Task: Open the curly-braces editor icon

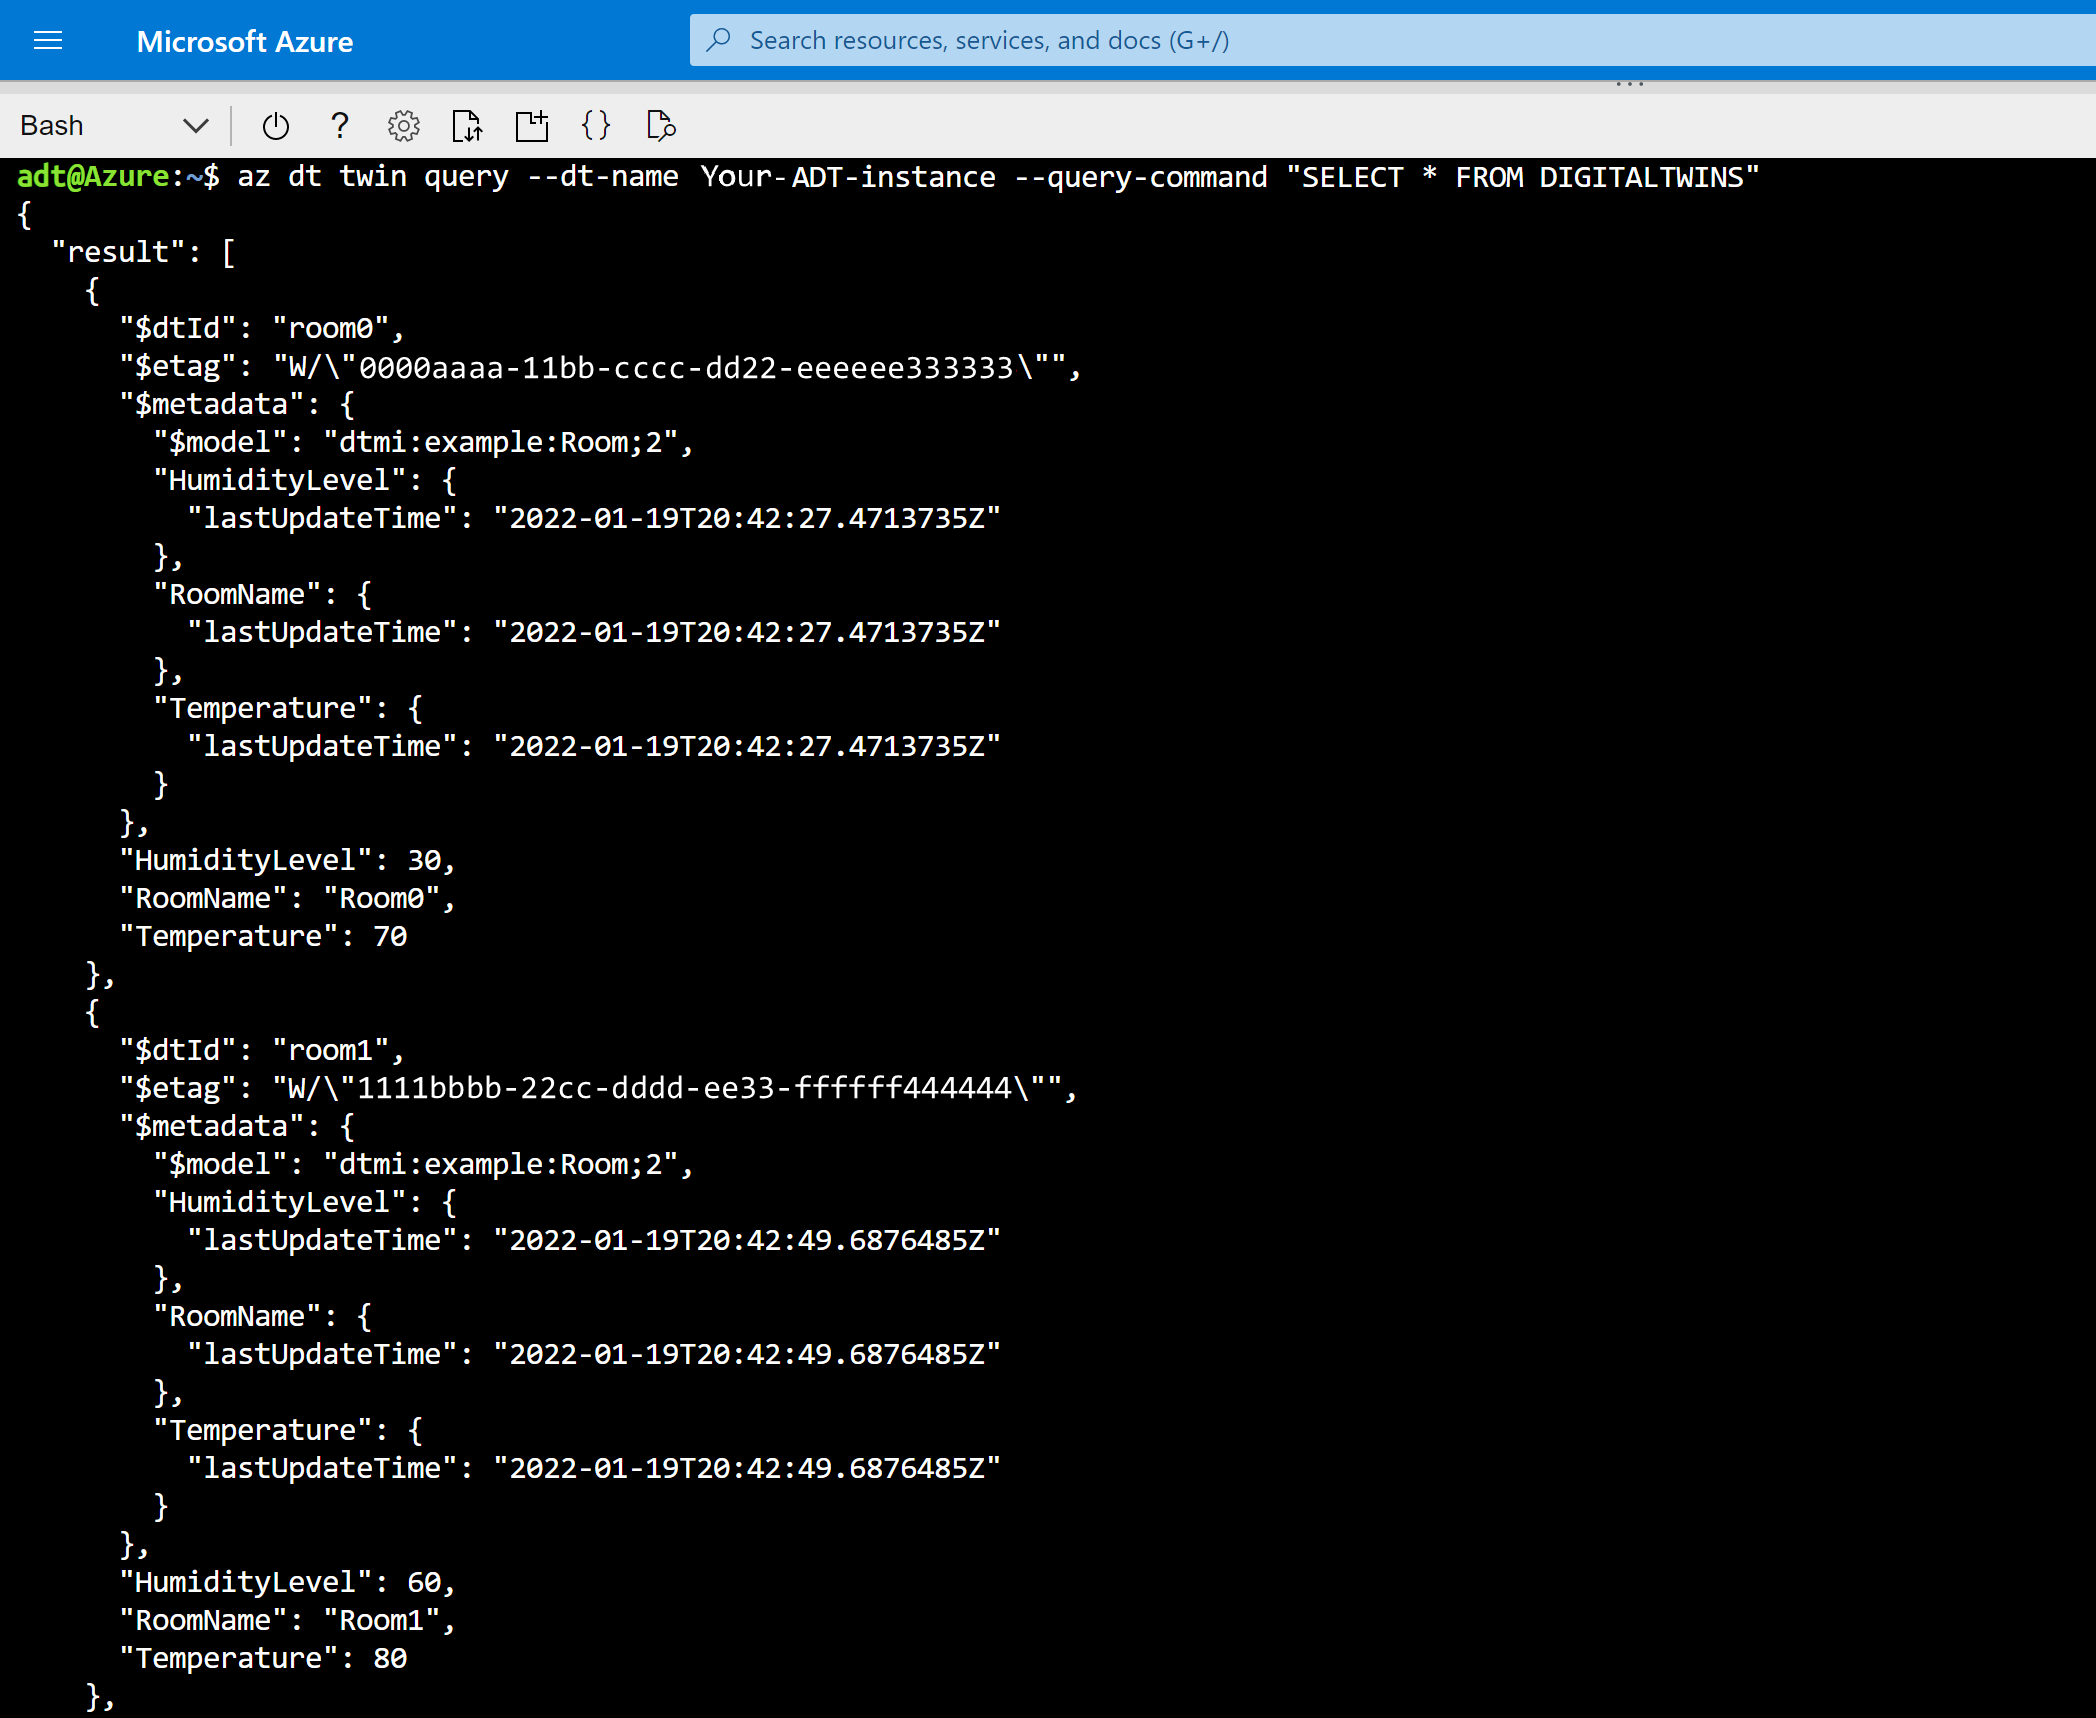Action: (596, 126)
